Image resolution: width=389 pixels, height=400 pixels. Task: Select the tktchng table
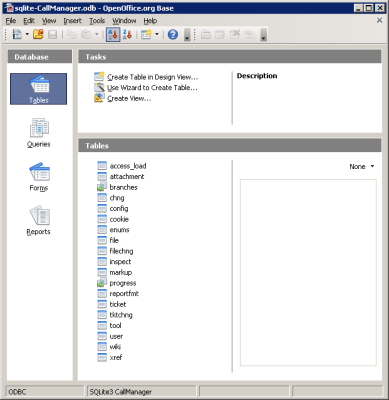tap(121, 315)
